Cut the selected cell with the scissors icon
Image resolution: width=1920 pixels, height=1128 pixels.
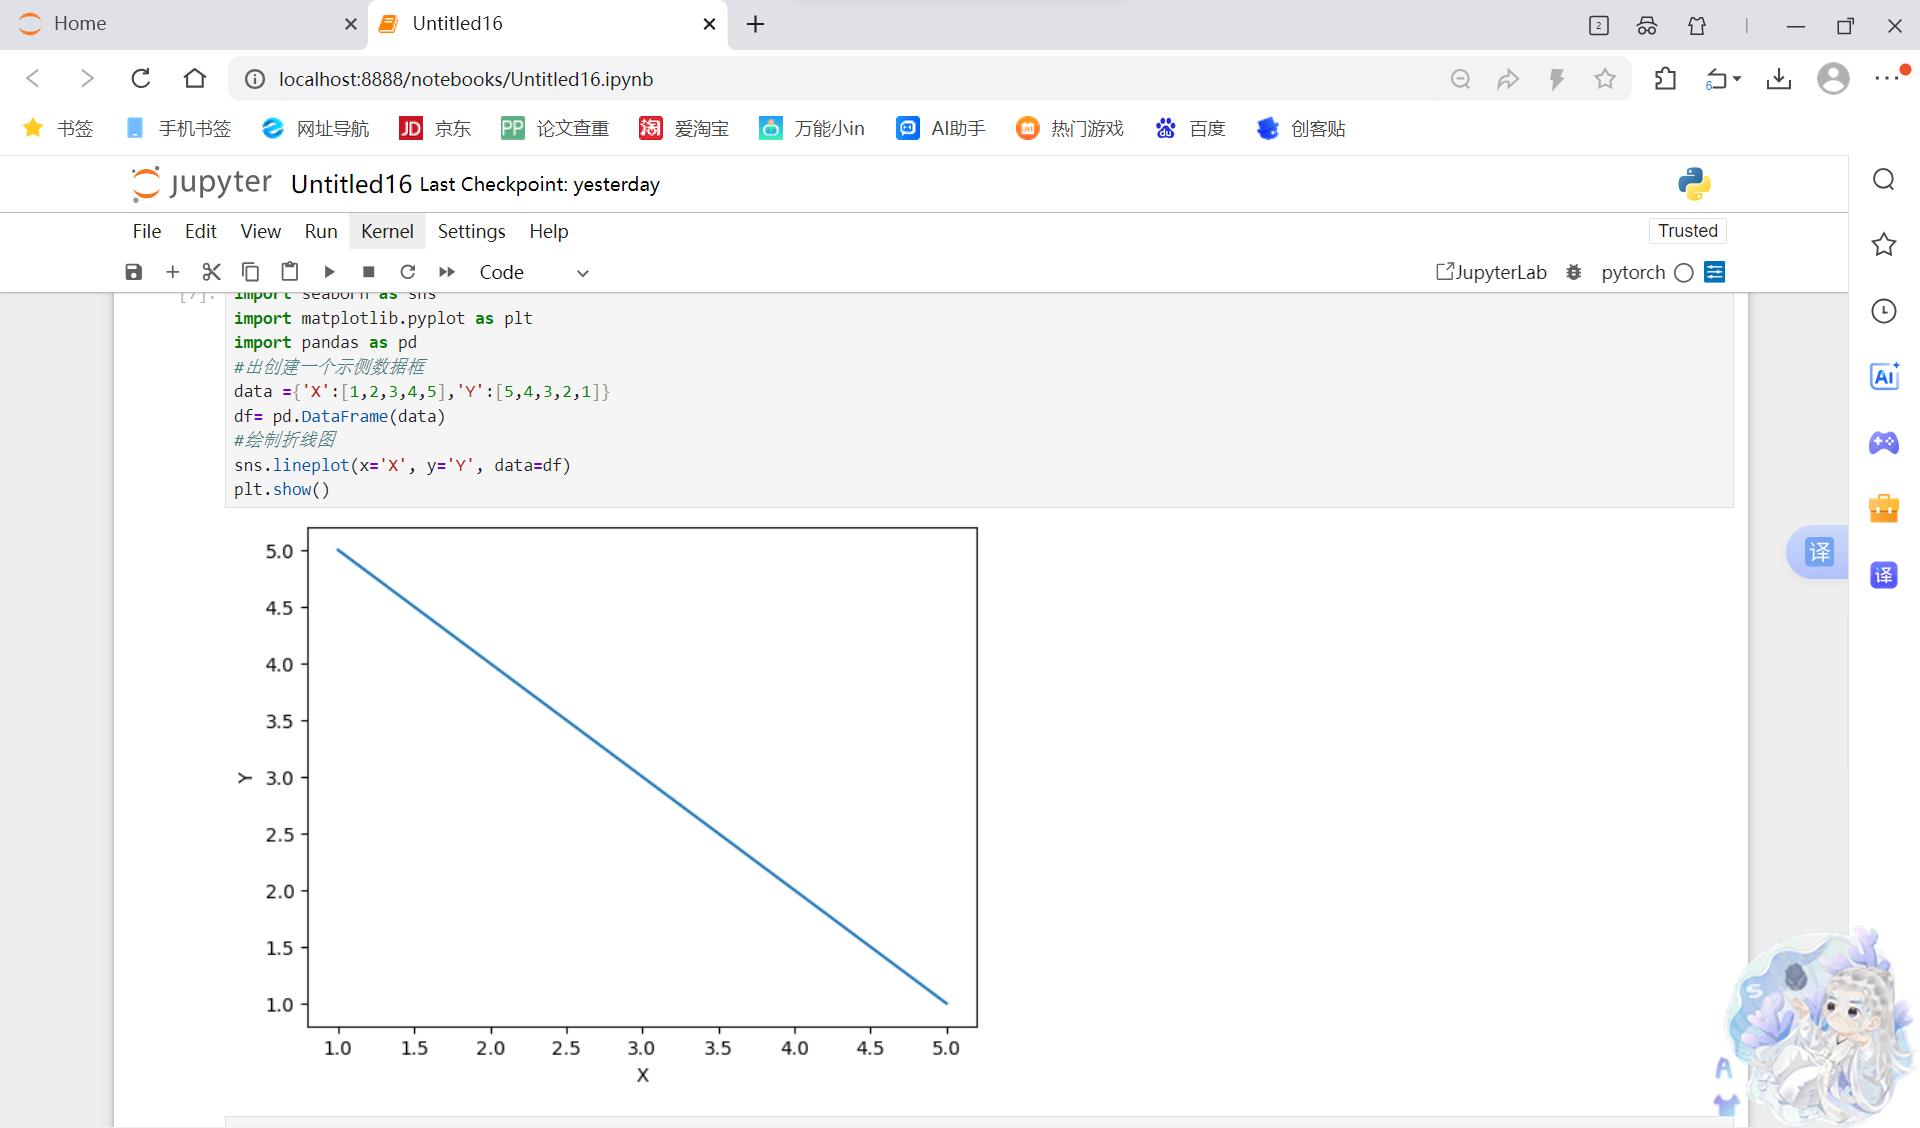tap(211, 272)
